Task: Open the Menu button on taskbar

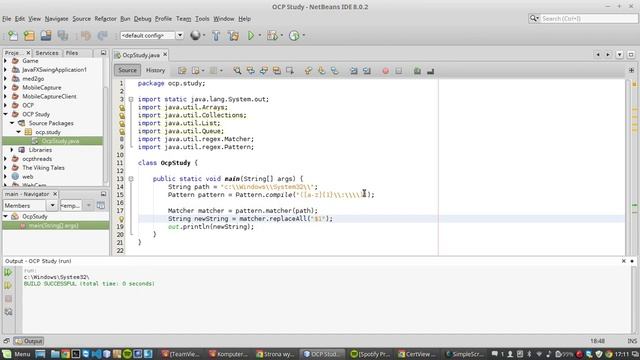Action: (x=16, y=354)
